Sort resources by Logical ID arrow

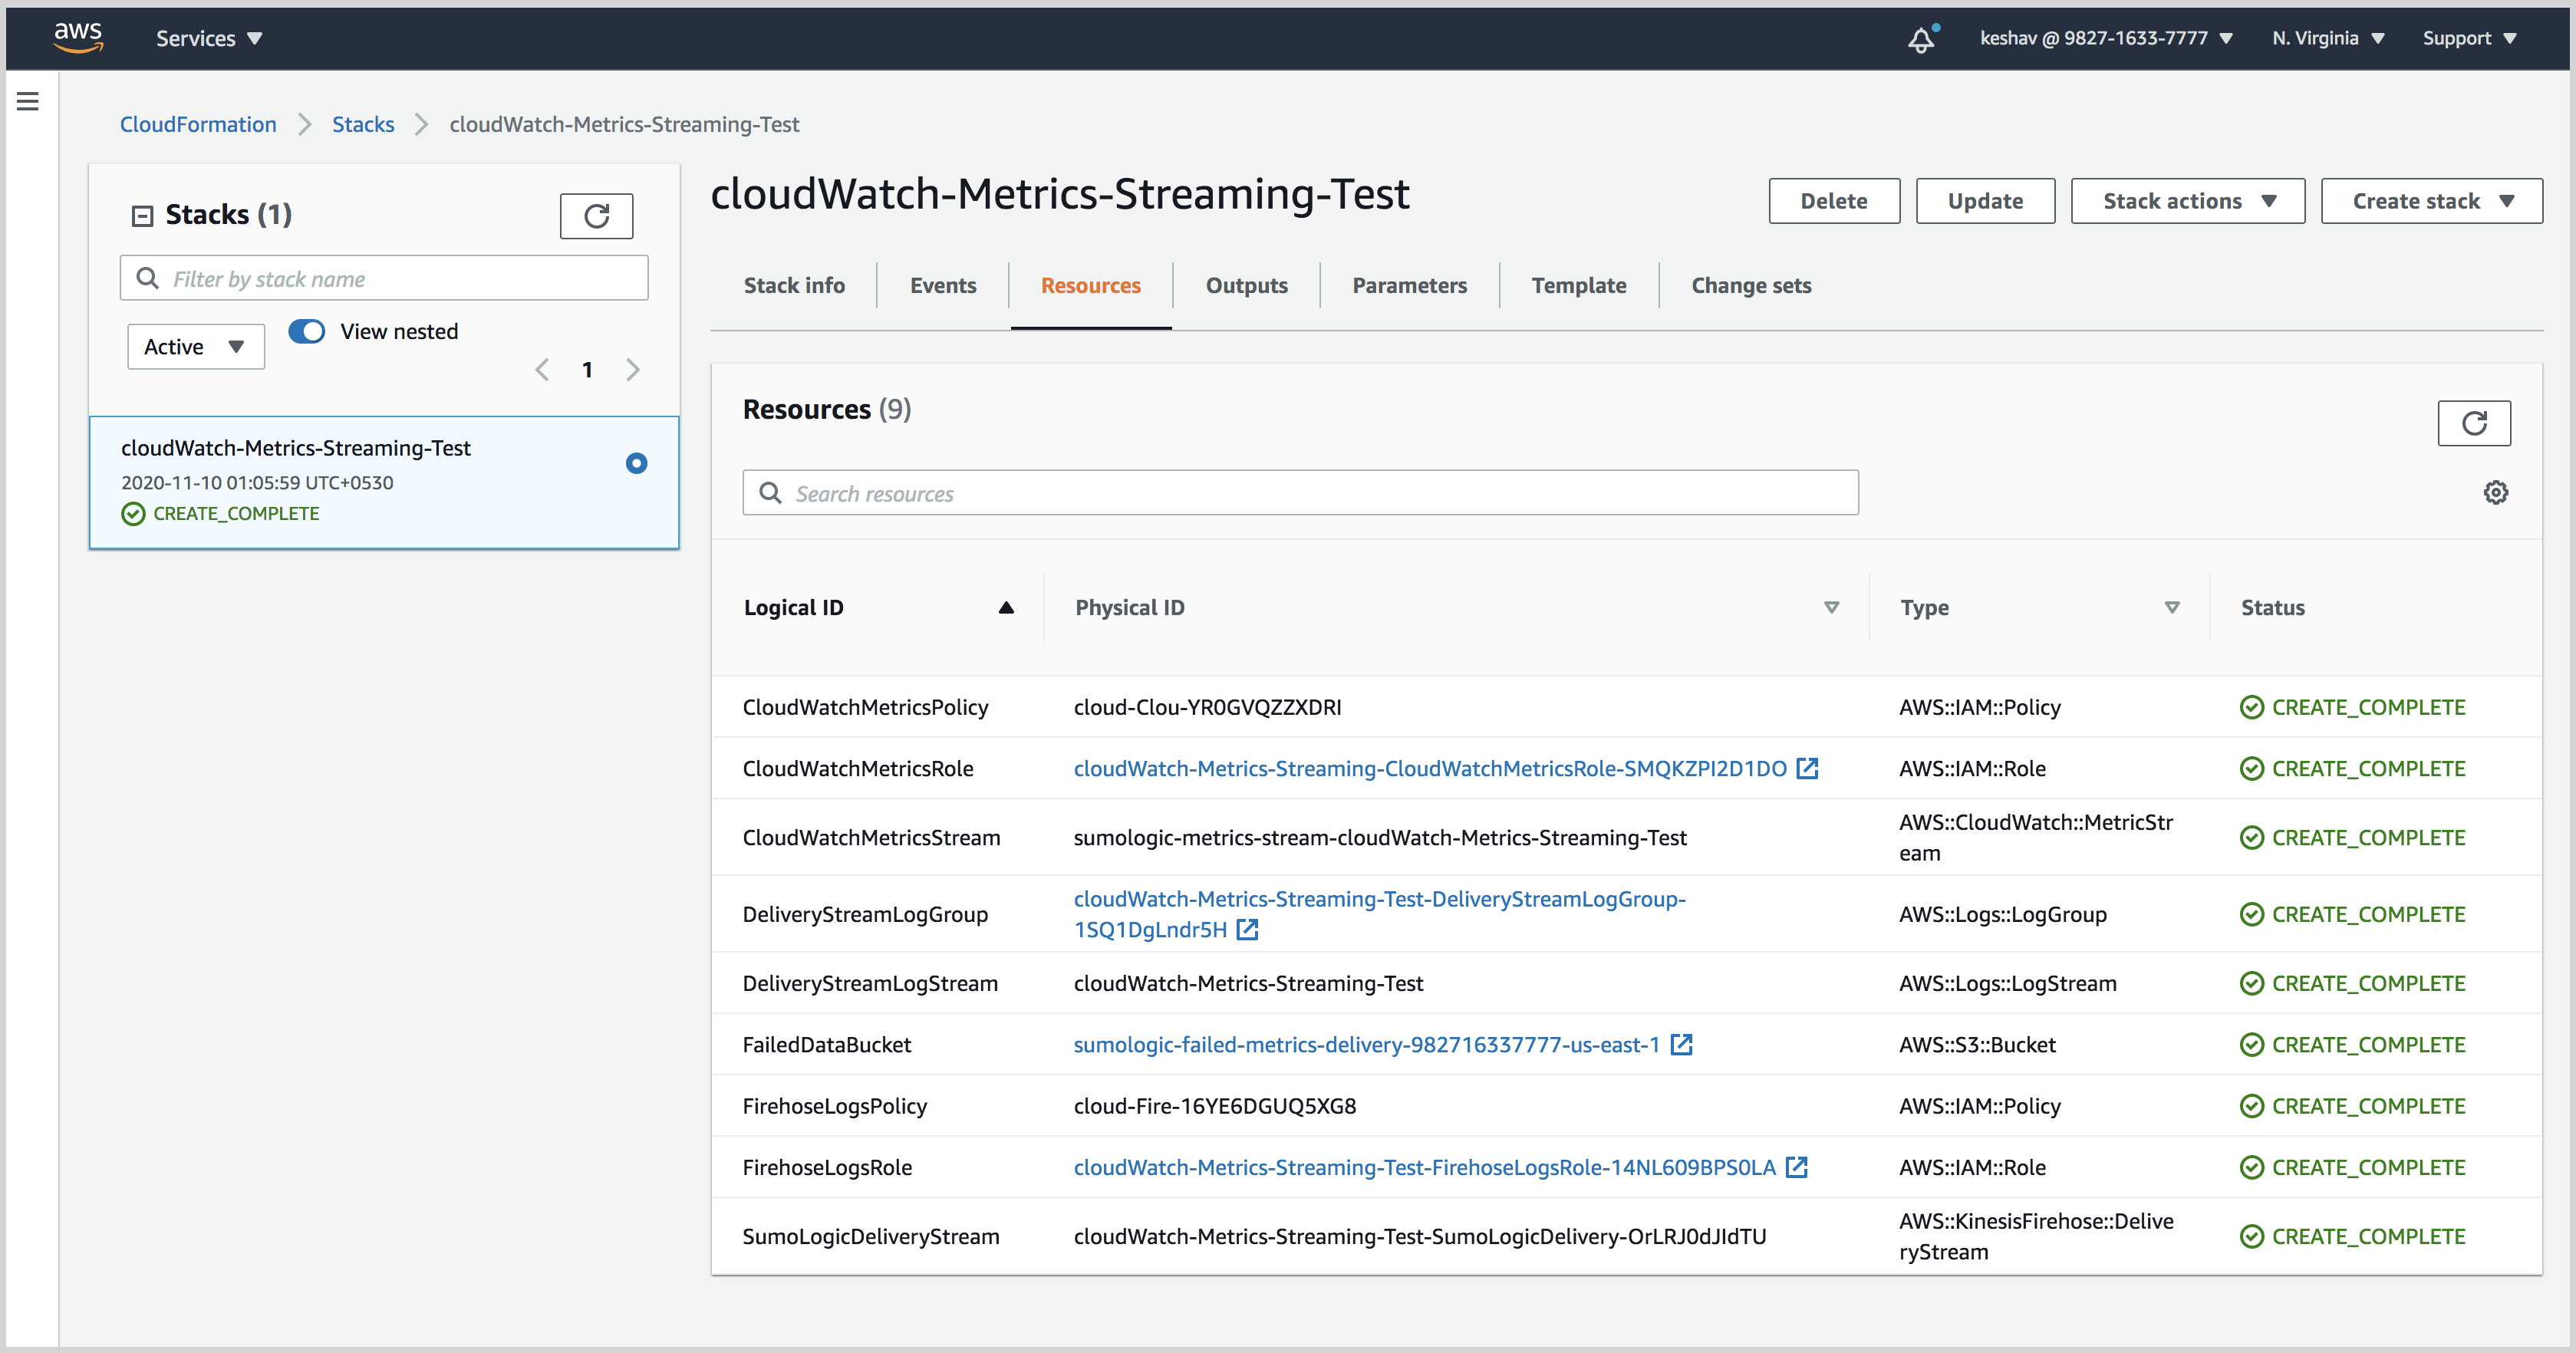click(x=1006, y=608)
